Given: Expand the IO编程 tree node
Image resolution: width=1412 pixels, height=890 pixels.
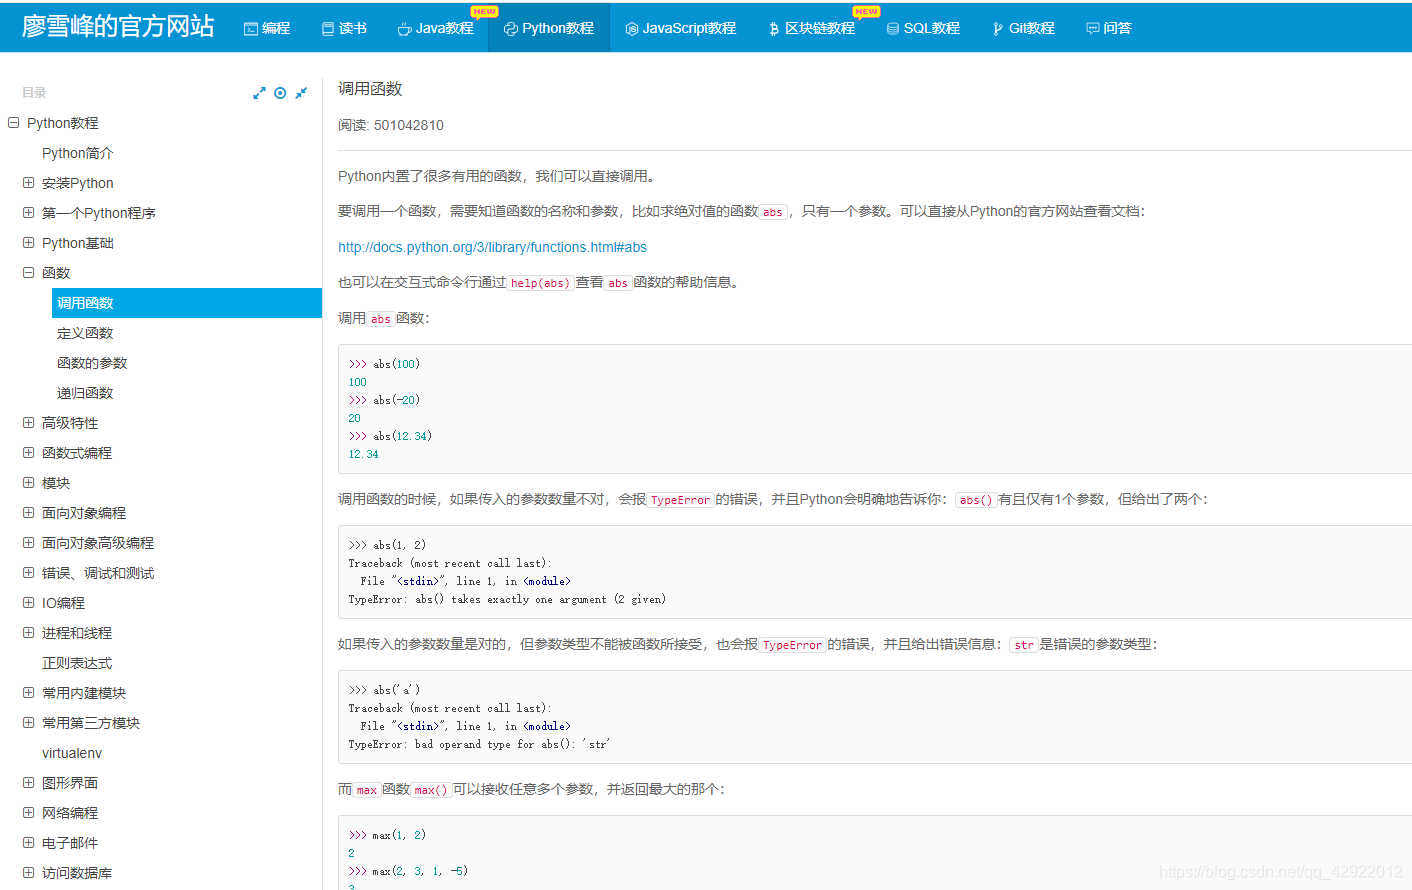Looking at the screenshot, I should pos(28,602).
